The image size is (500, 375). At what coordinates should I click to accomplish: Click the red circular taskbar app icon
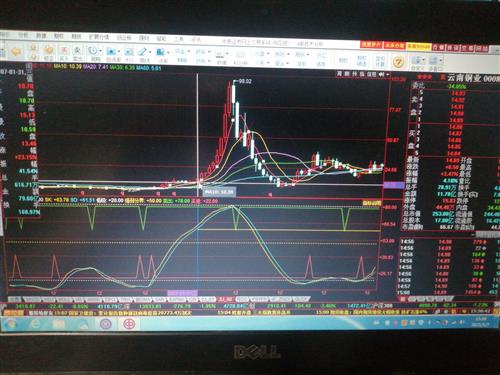pos(129,324)
